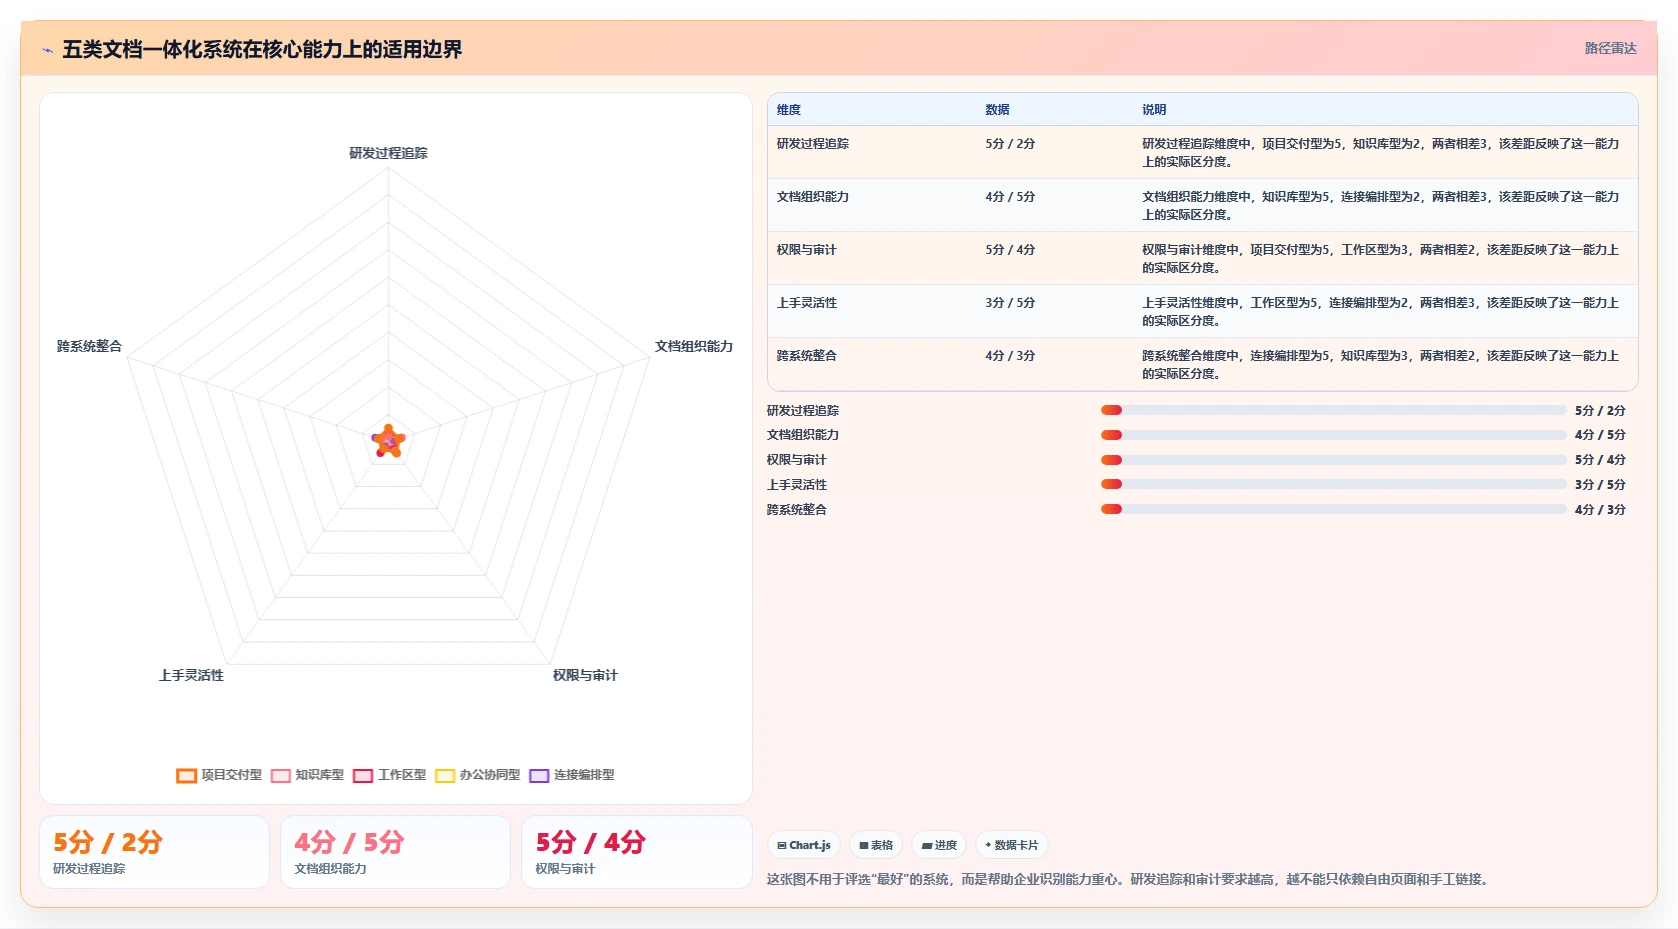Open the 5分 / 4分 权限与审计 card
The width and height of the screenshot is (1678, 929).
636,852
